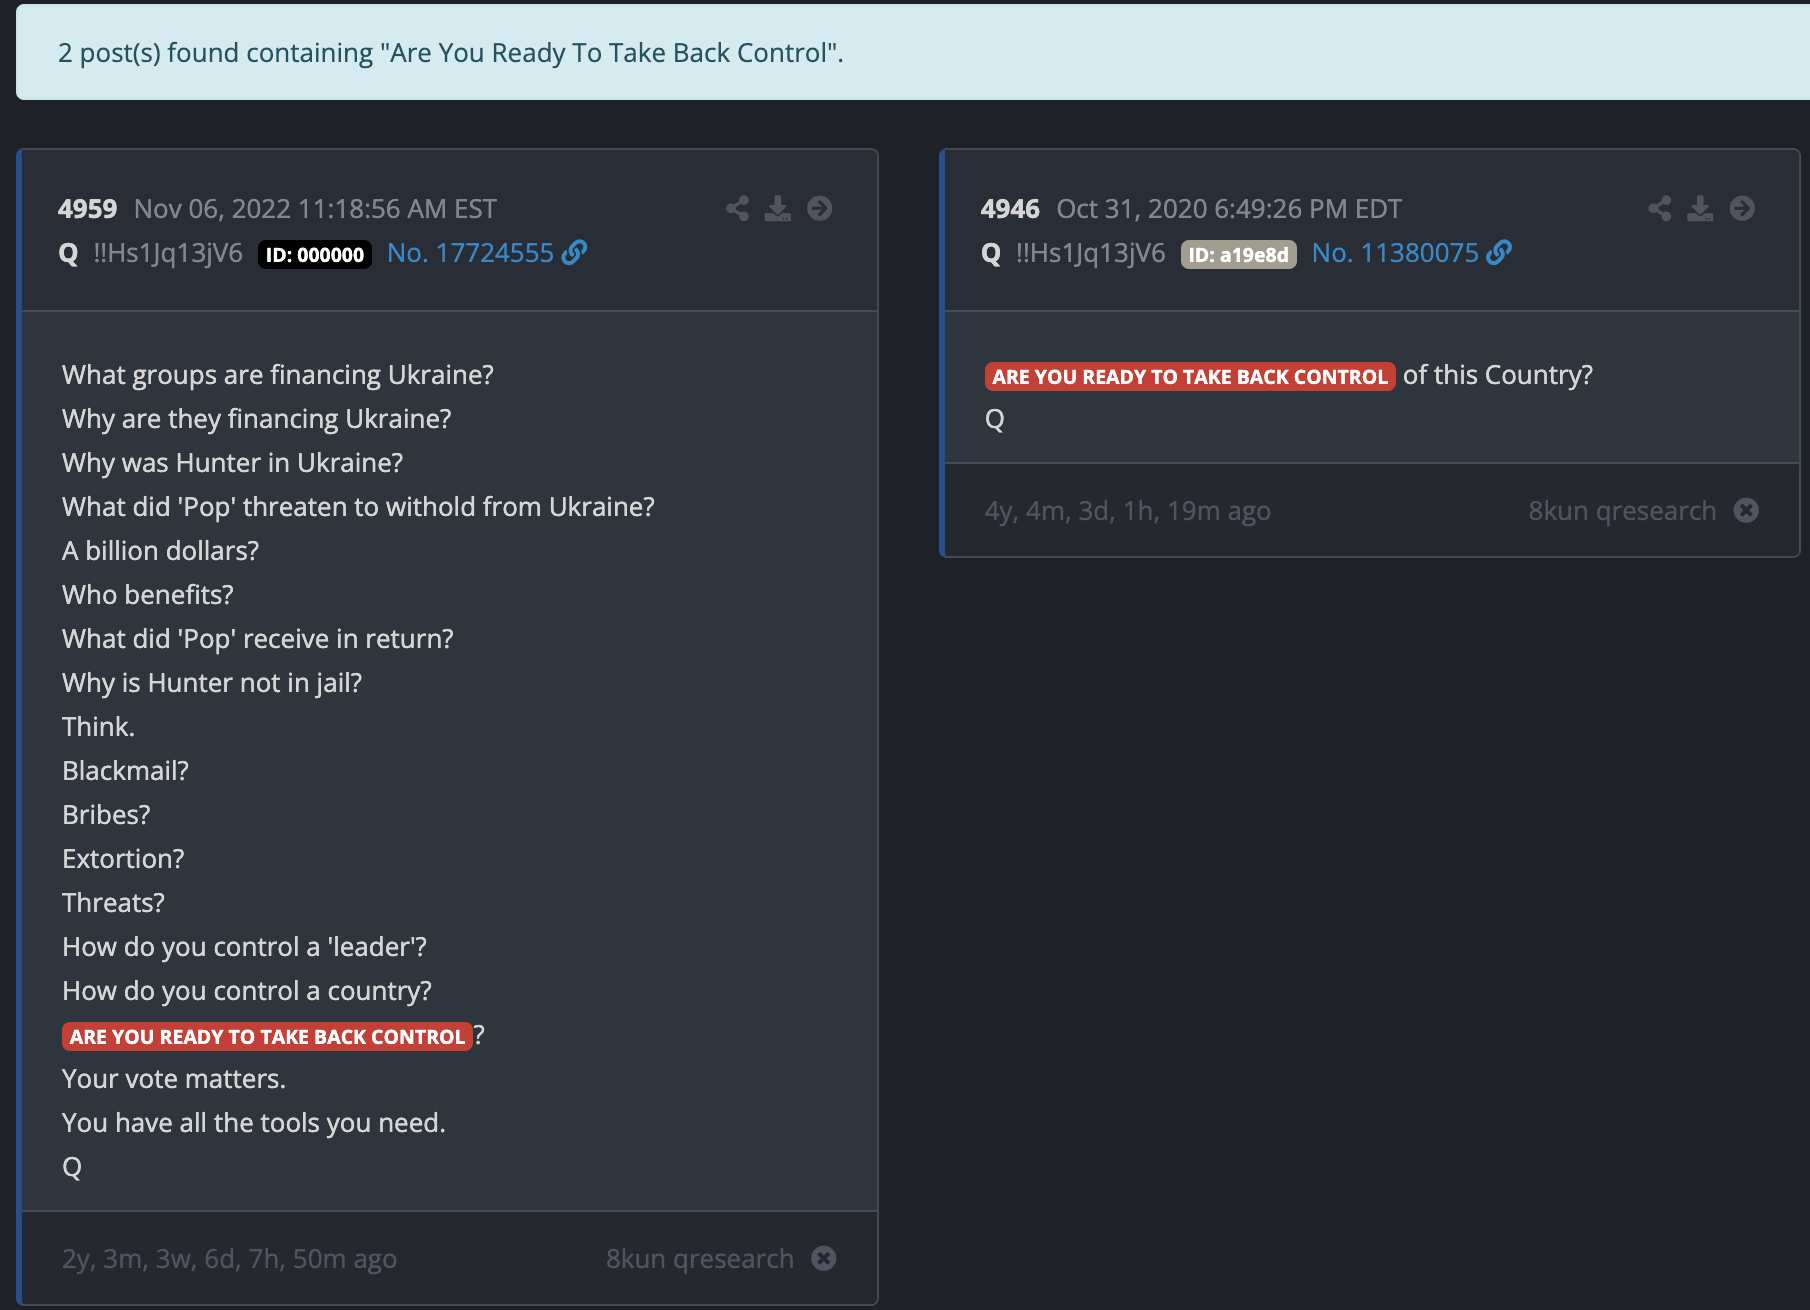Click tripcode !!Hs1Jq13jV6 in post 4959
Image resolution: width=1810 pixels, height=1310 pixels.
[x=168, y=253]
